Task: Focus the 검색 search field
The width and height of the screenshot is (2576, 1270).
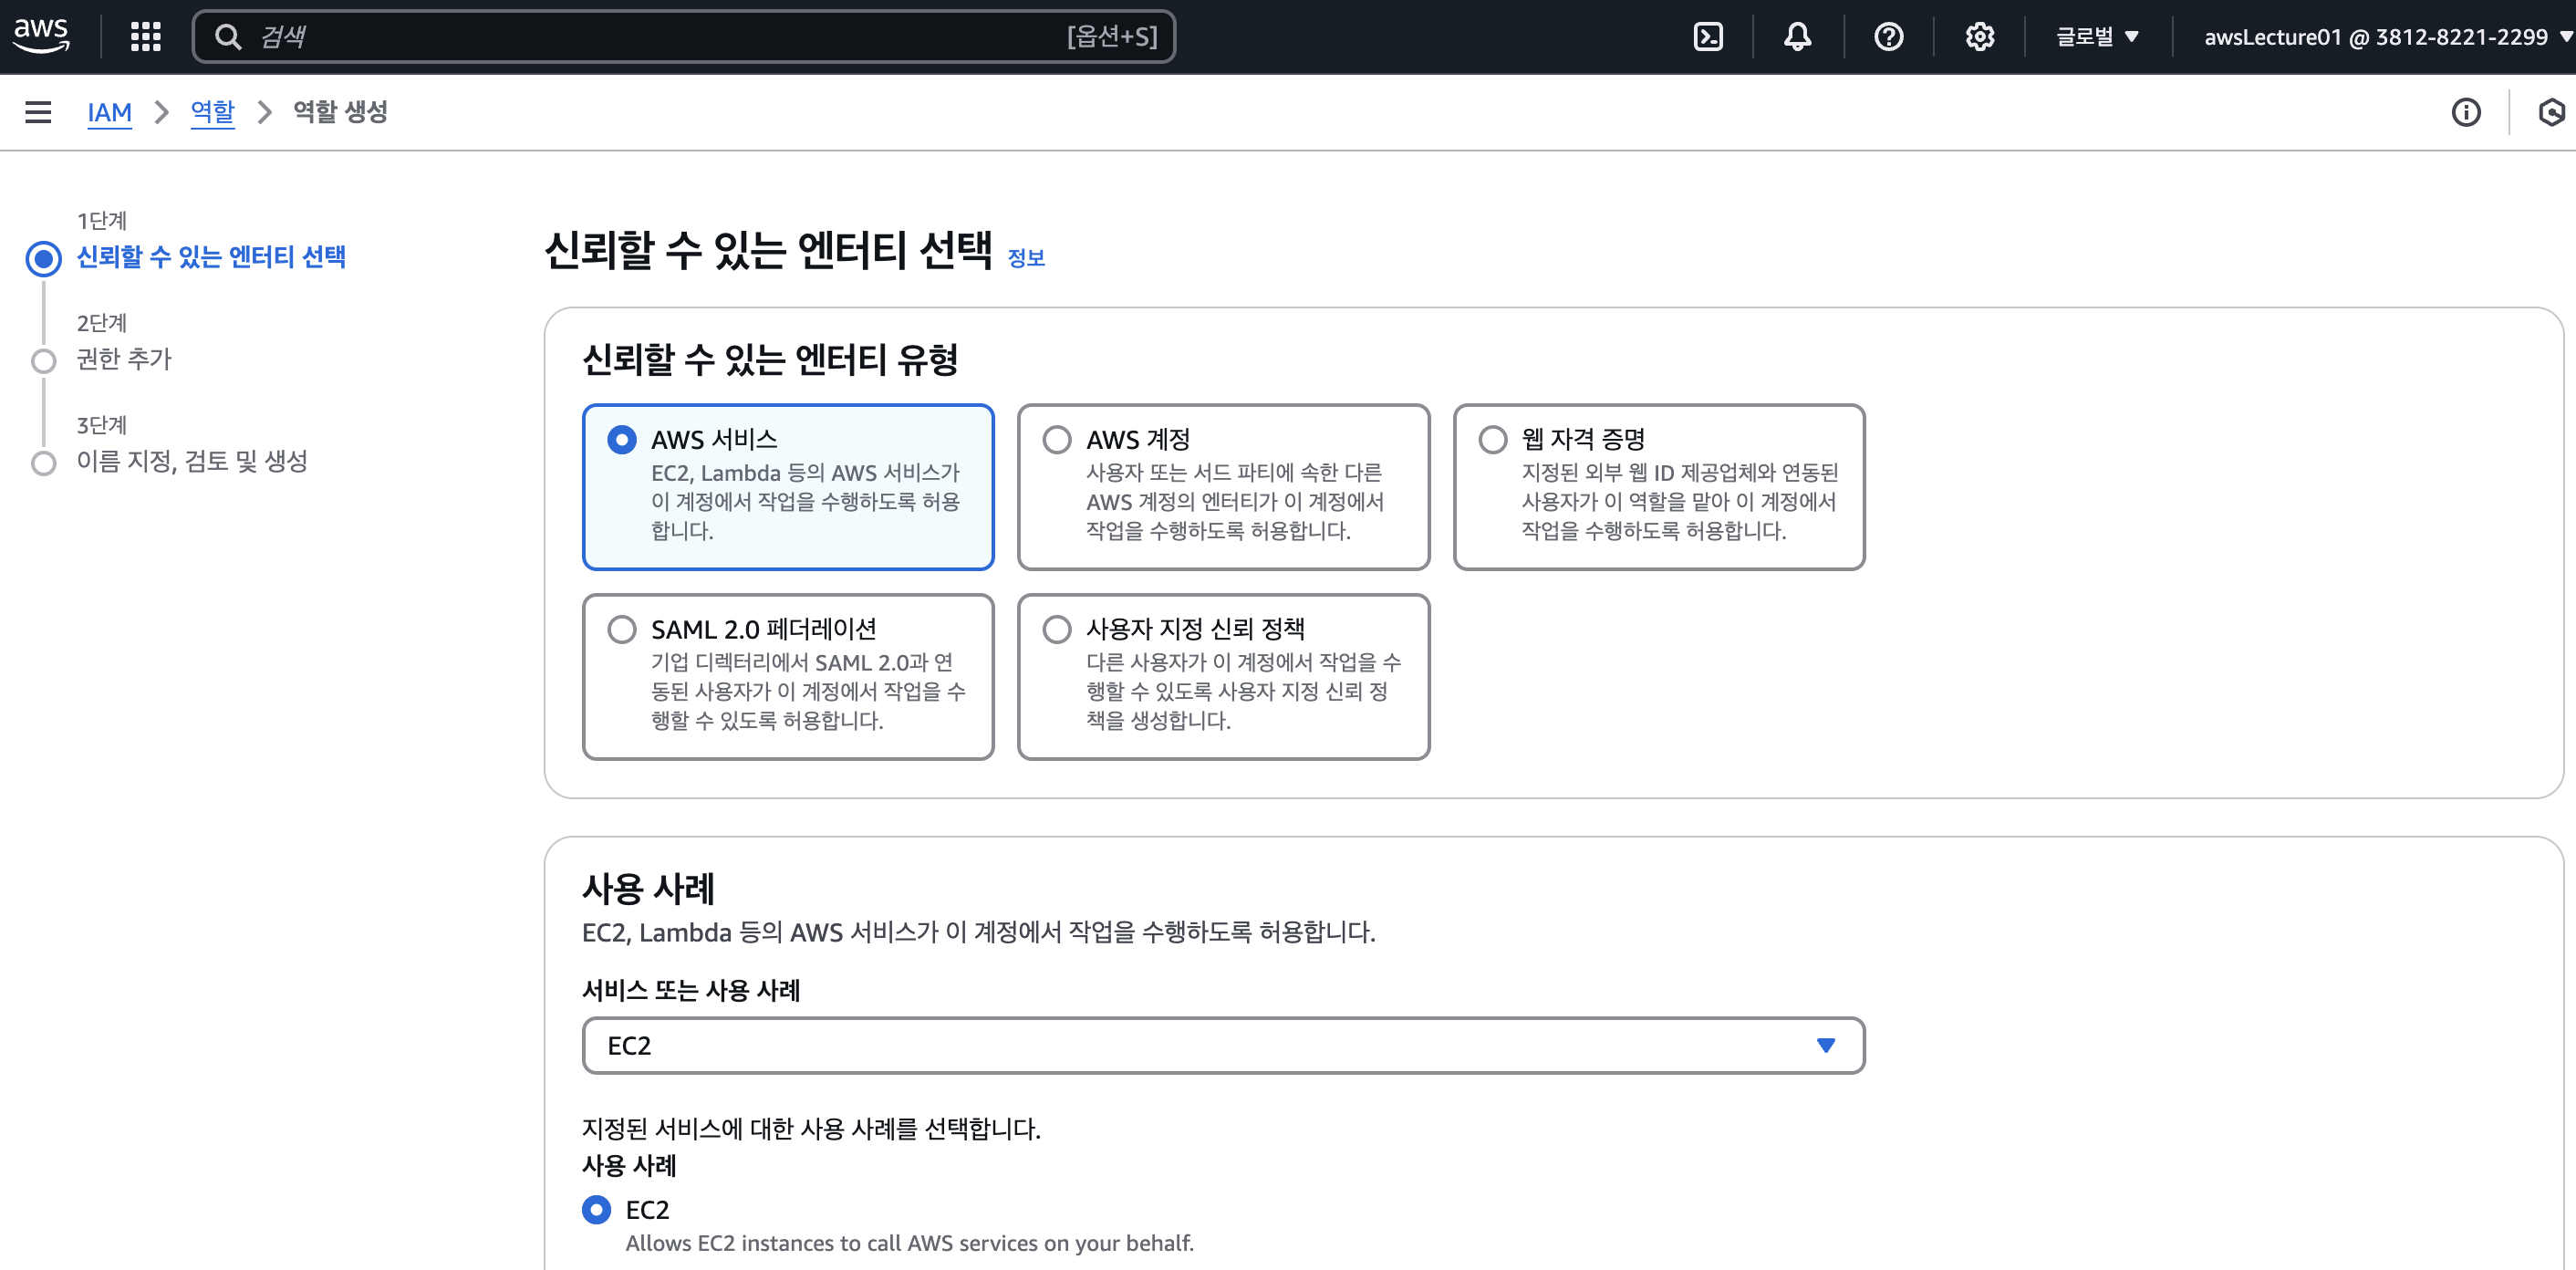Action: tap(684, 37)
